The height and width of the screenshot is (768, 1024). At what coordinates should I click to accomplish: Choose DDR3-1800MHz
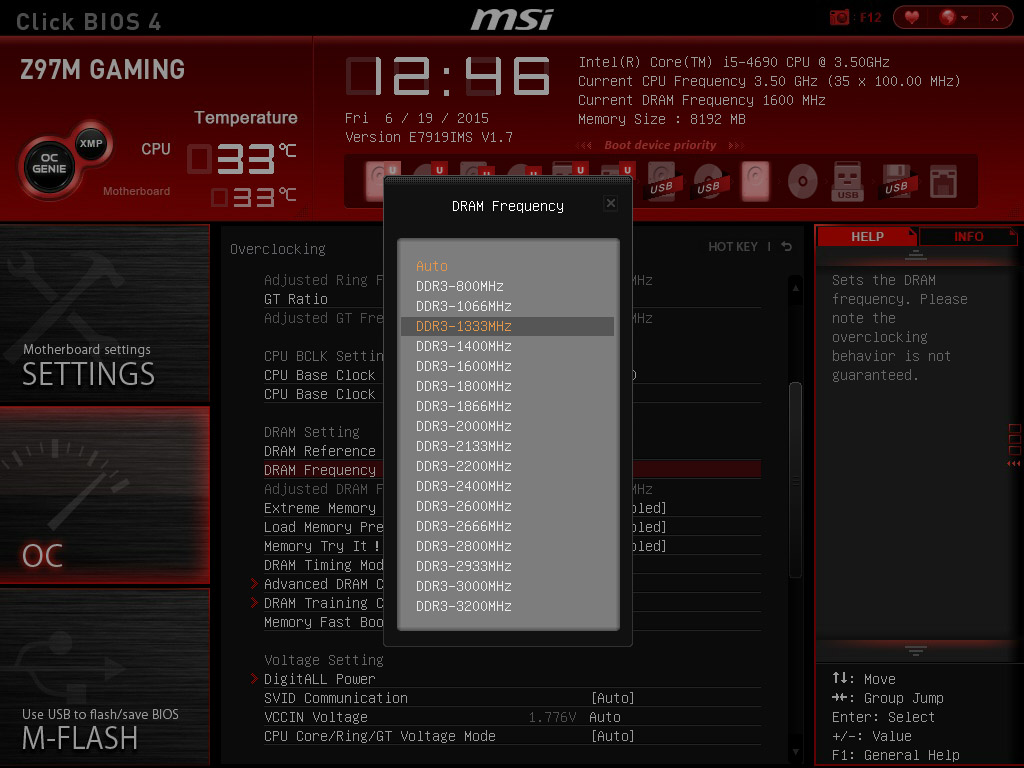pos(507,386)
